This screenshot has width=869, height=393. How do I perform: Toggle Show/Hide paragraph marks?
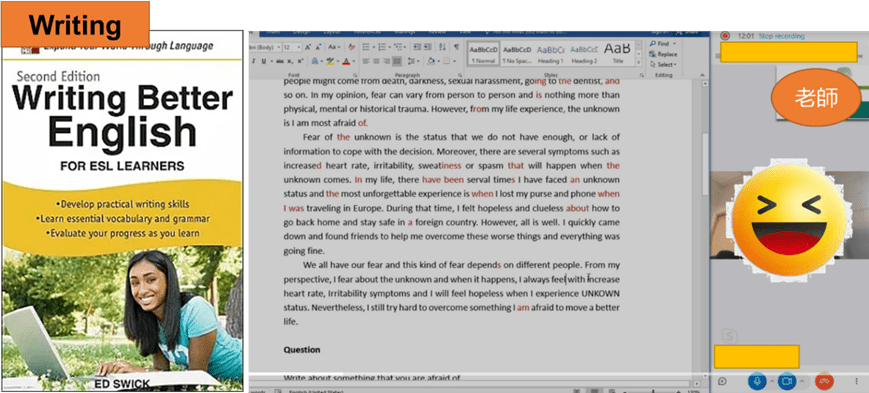click(x=457, y=47)
